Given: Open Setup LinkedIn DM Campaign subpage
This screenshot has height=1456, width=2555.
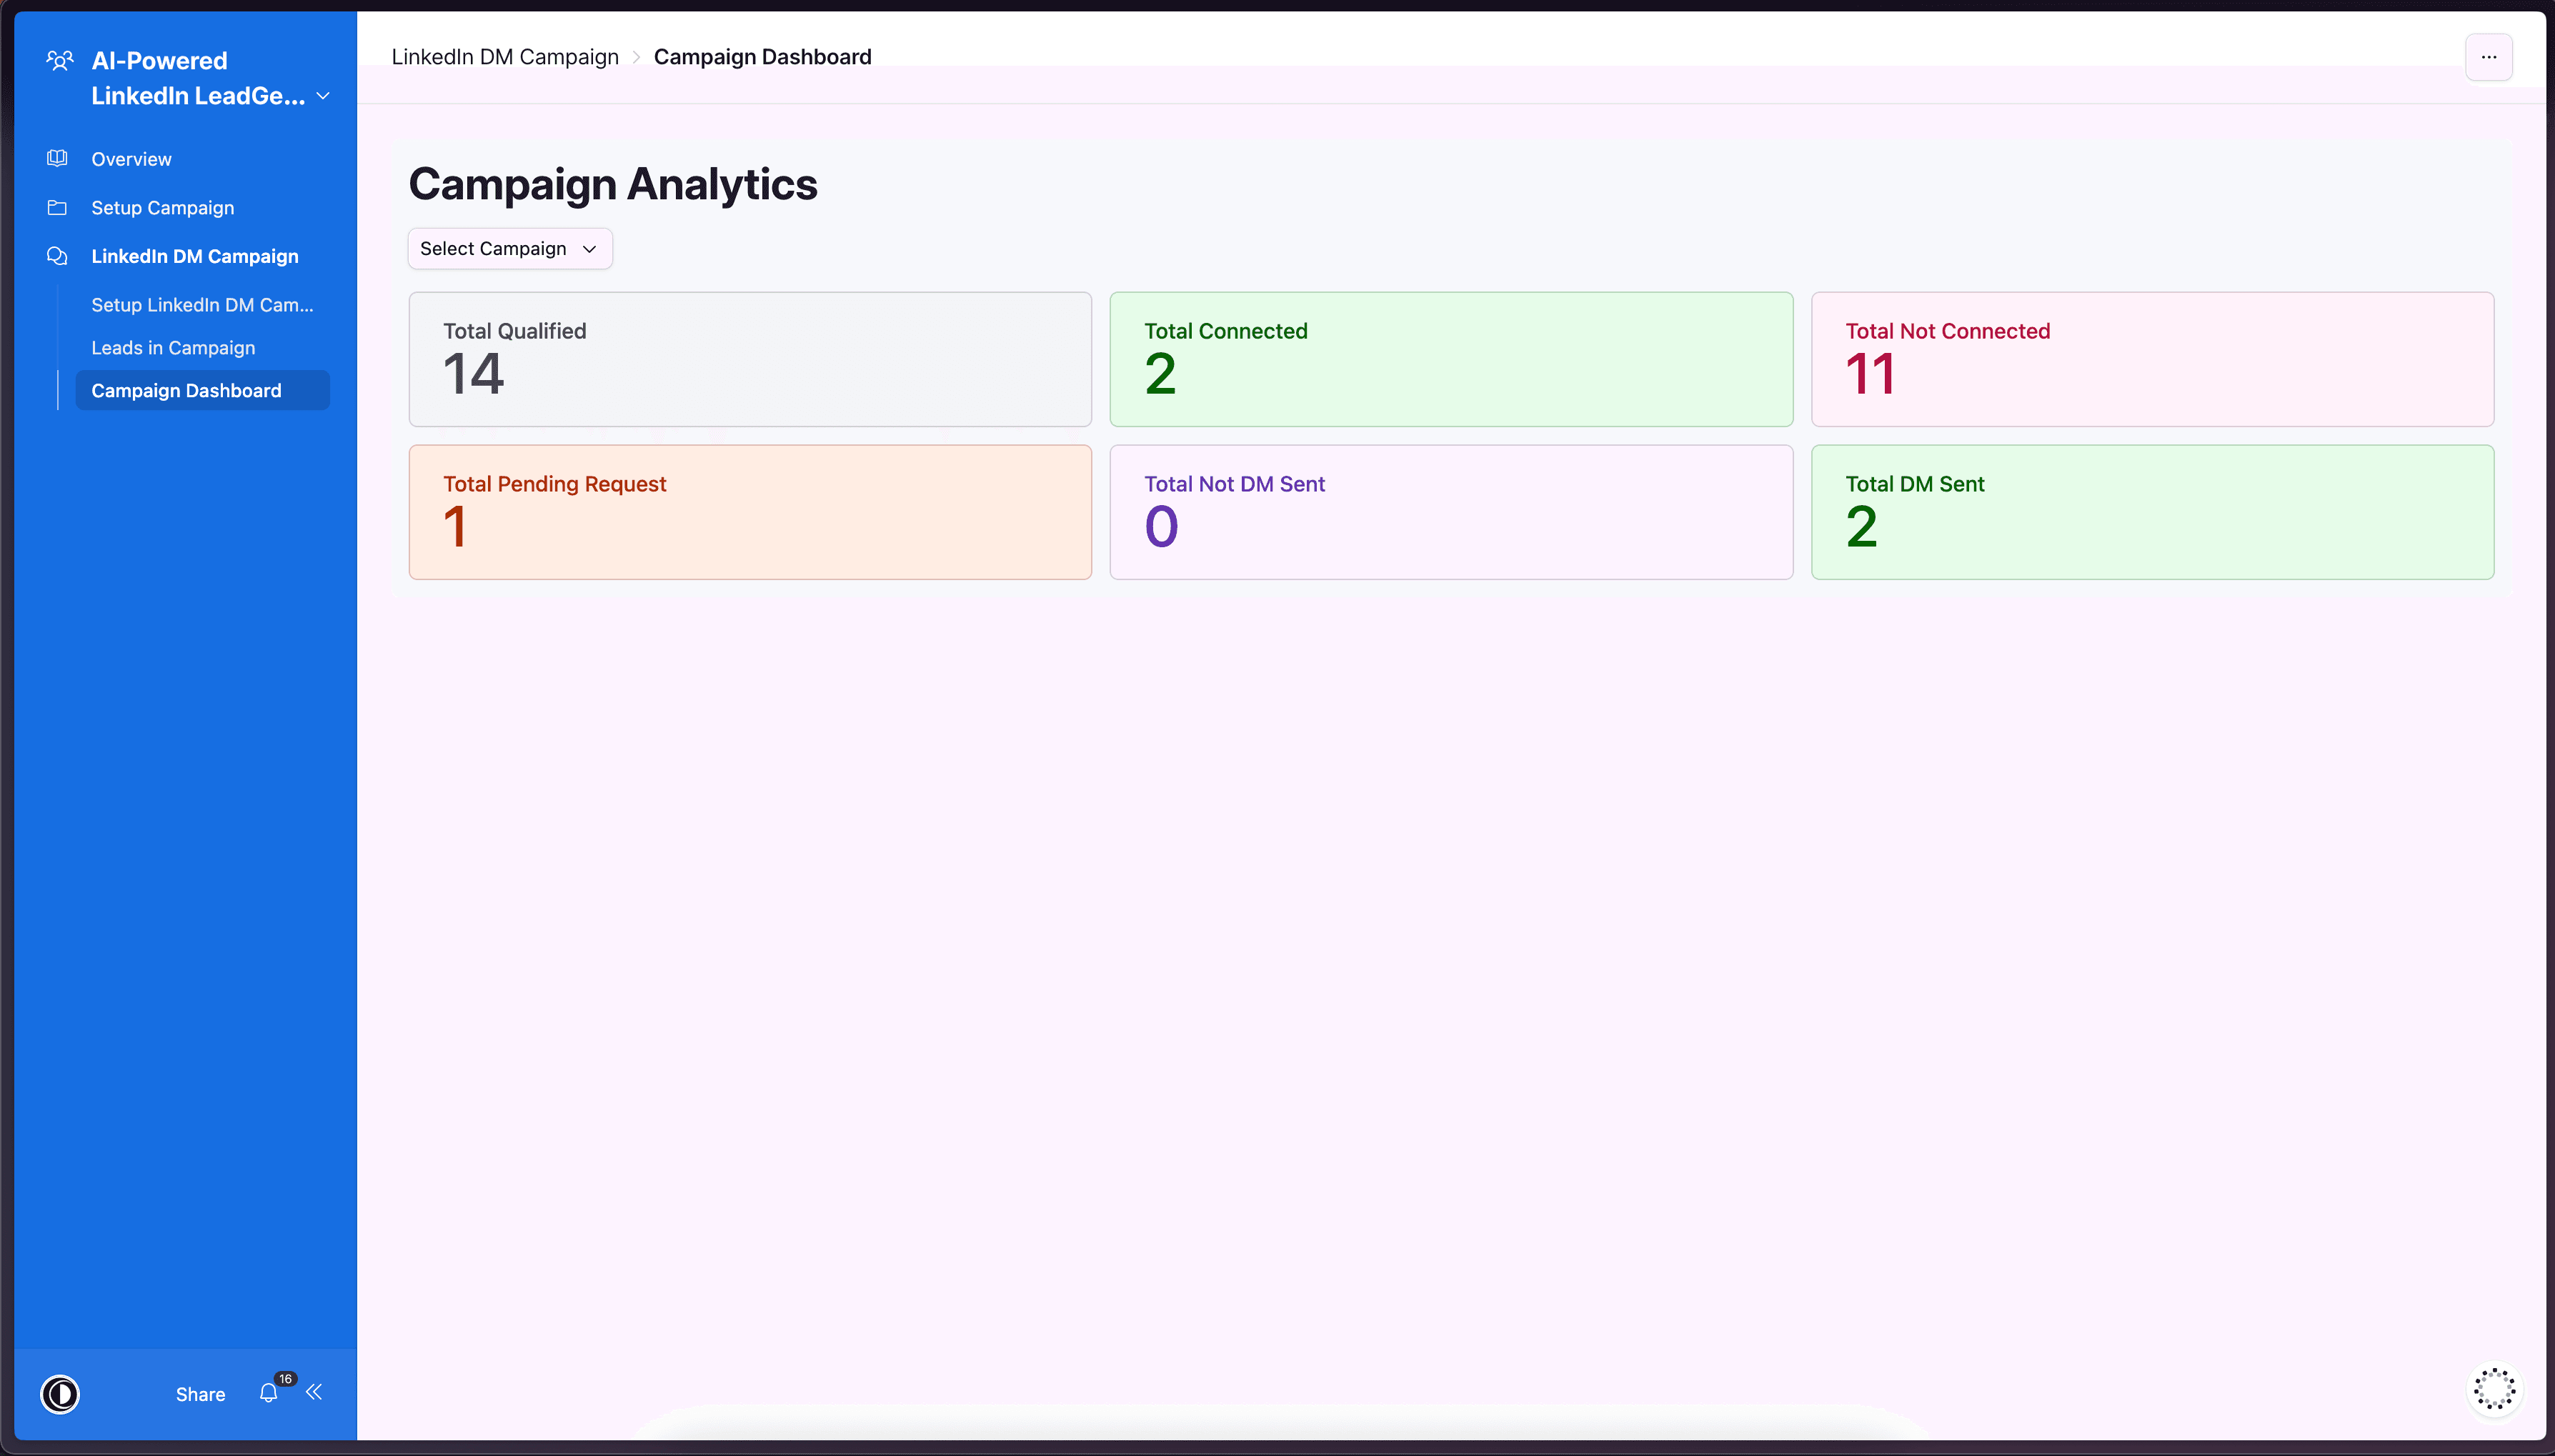Looking at the screenshot, I should tap(202, 305).
